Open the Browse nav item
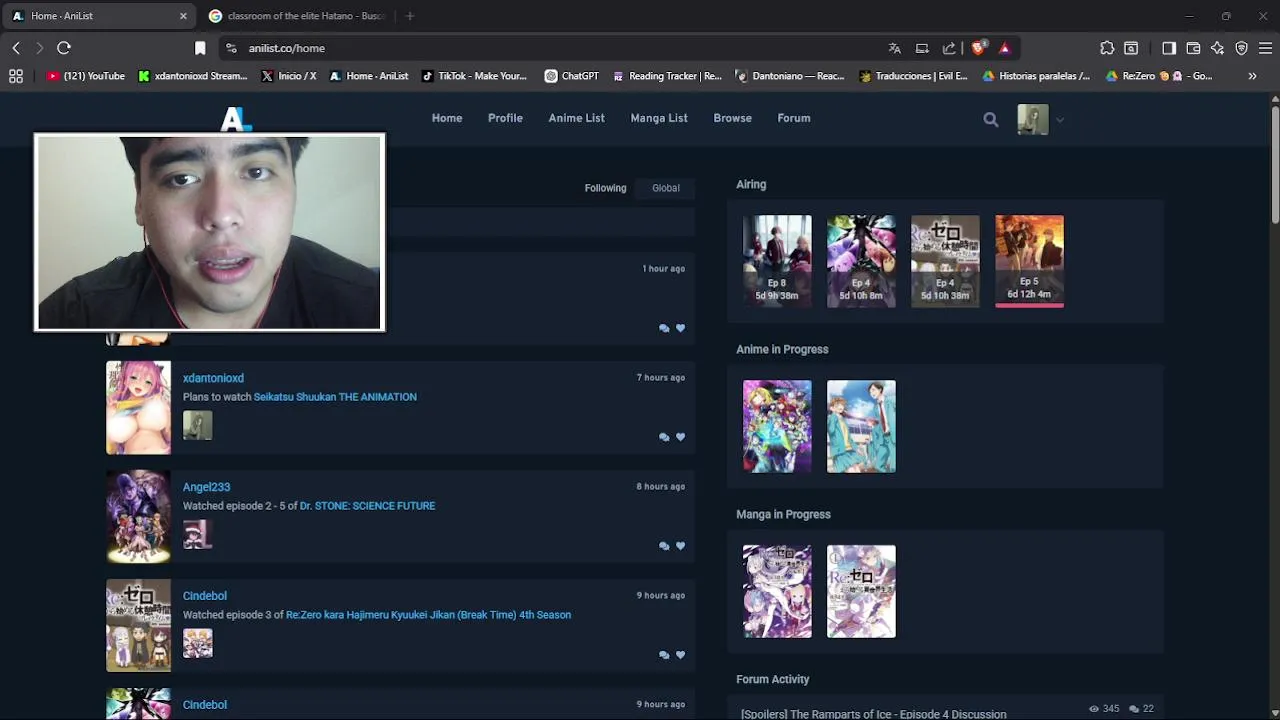This screenshot has height=720, width=1280. pyautogui.click(x=732, y=118)
